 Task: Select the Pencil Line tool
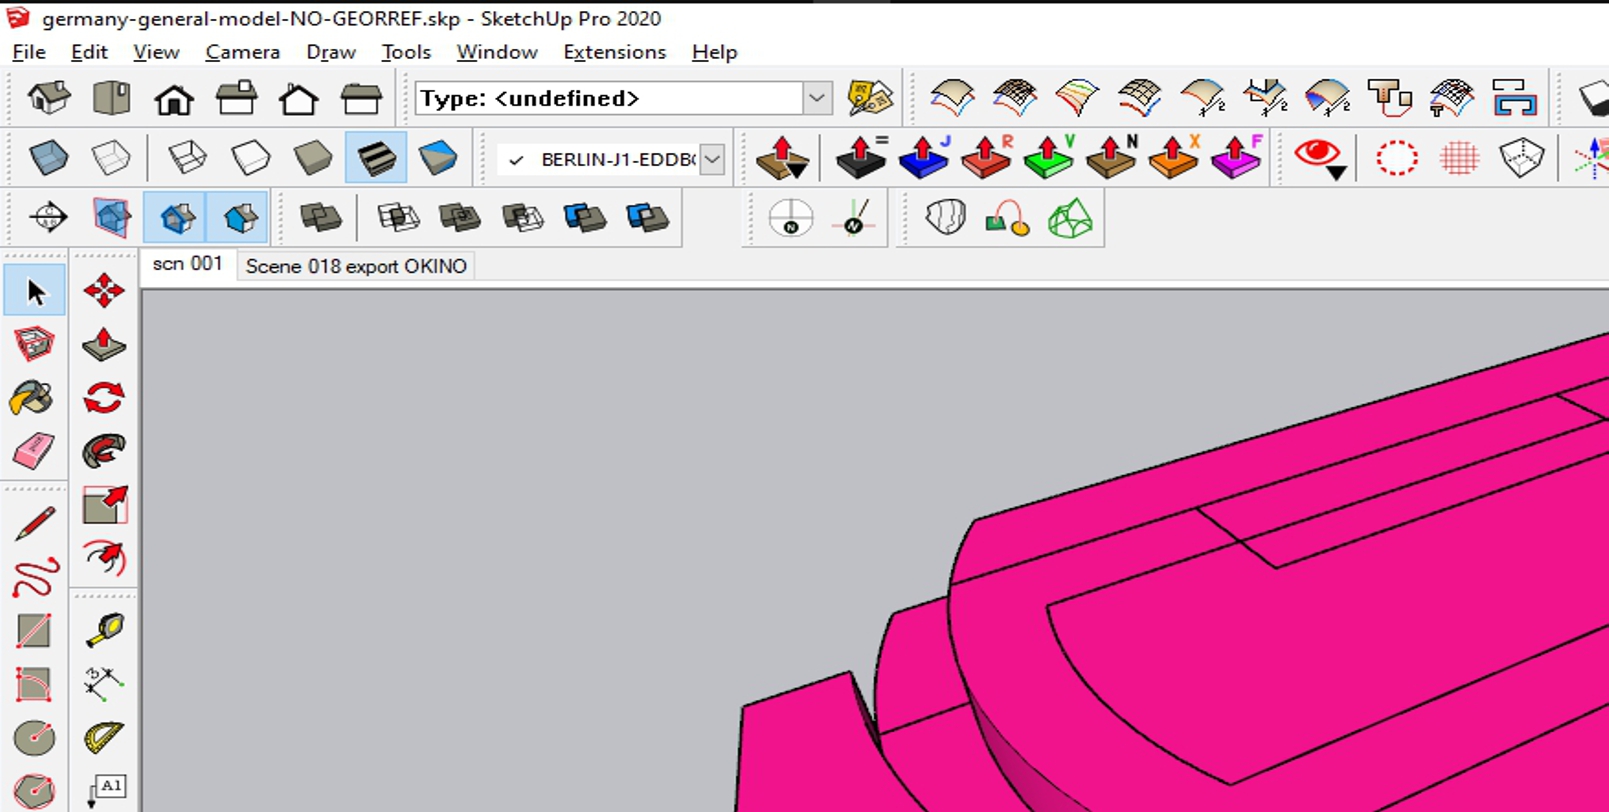pyautogui.click(x=34, y=523)
